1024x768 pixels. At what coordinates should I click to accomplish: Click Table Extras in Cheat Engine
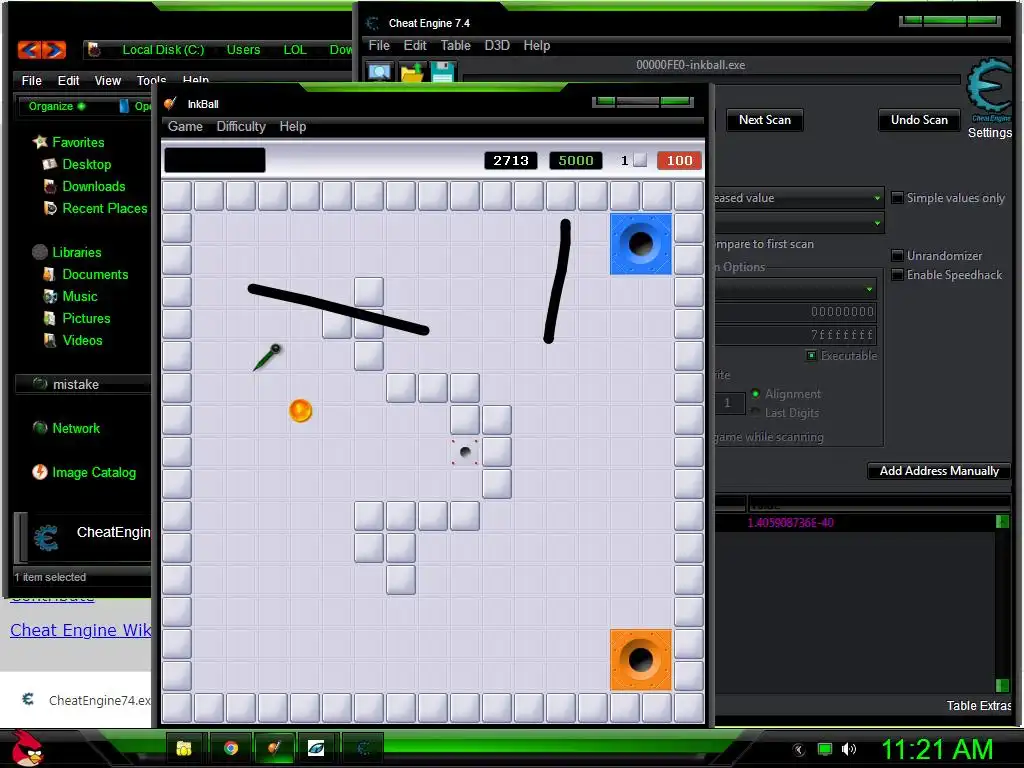pyautogui.click(x=978, y=706)
